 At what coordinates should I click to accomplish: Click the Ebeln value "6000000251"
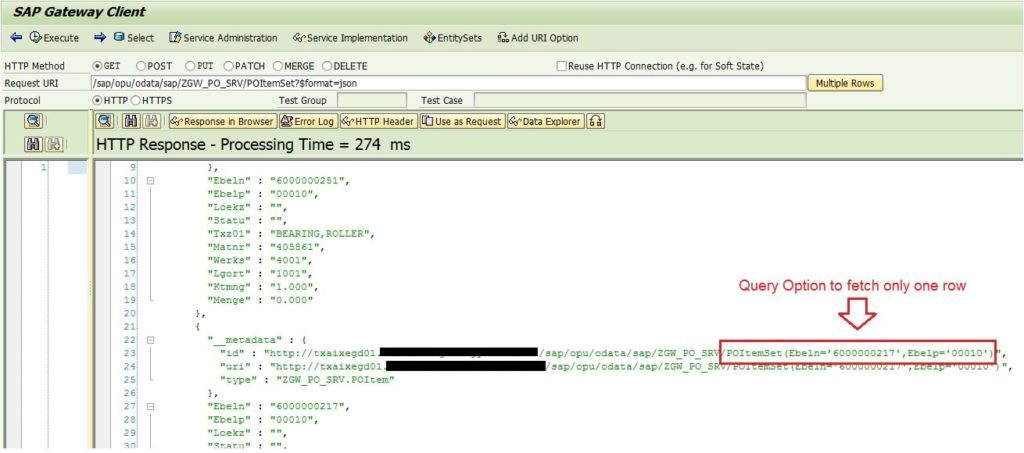click(310, 181)
